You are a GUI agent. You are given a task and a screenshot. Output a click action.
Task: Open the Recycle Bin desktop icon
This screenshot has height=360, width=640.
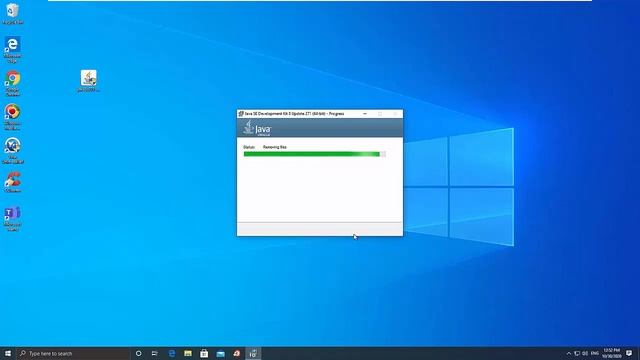pyautogui.click(x=12, y=13)
